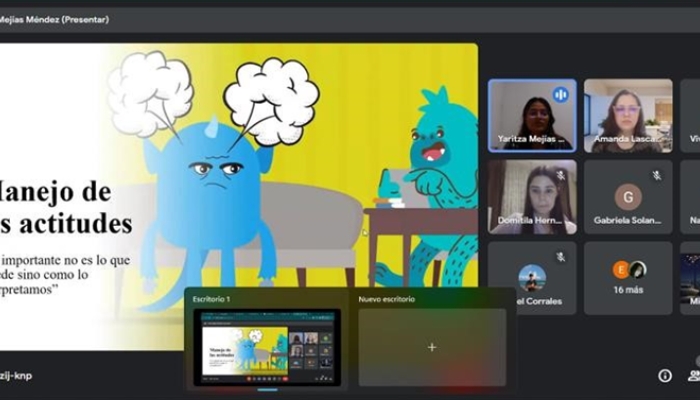The image size is (700, 400).
Task: Click the people icon at bottom-right edge
Action: coord(694,375)
